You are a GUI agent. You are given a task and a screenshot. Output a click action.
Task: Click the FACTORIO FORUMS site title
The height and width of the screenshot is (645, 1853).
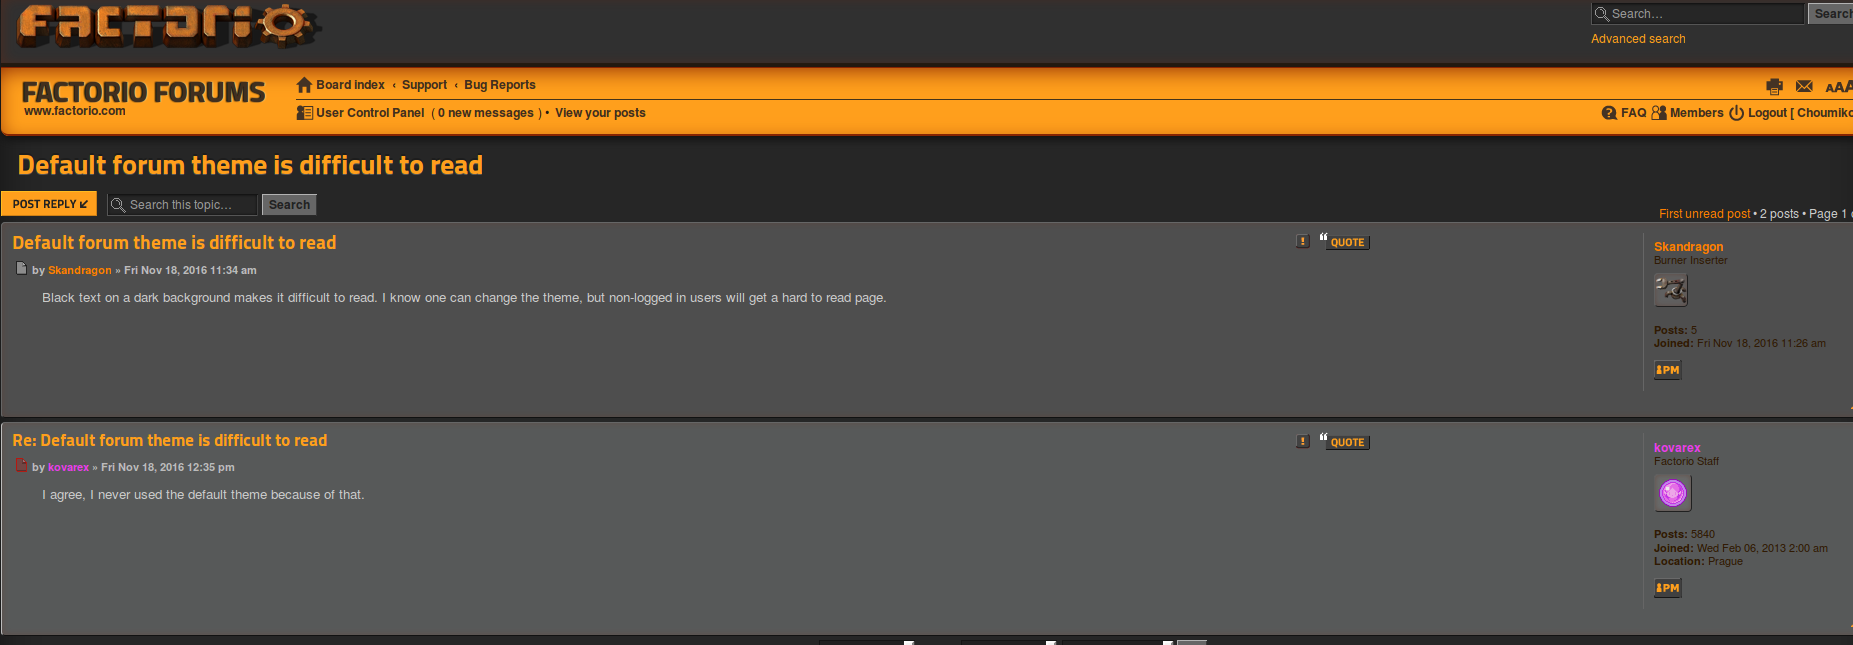click(144, 93)
